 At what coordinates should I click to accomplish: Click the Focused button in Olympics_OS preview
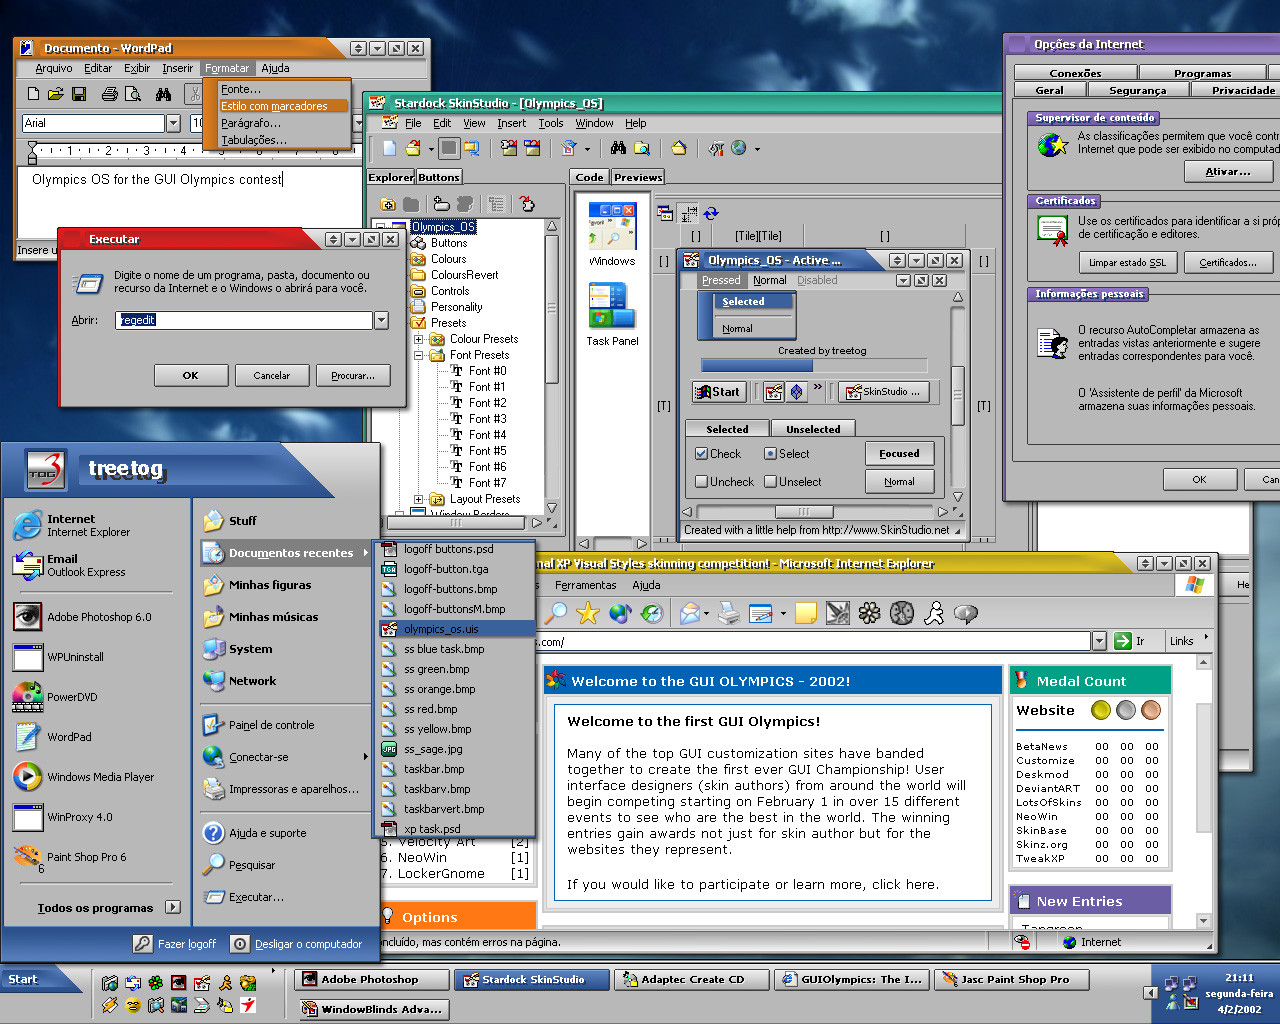click(899, 453)
